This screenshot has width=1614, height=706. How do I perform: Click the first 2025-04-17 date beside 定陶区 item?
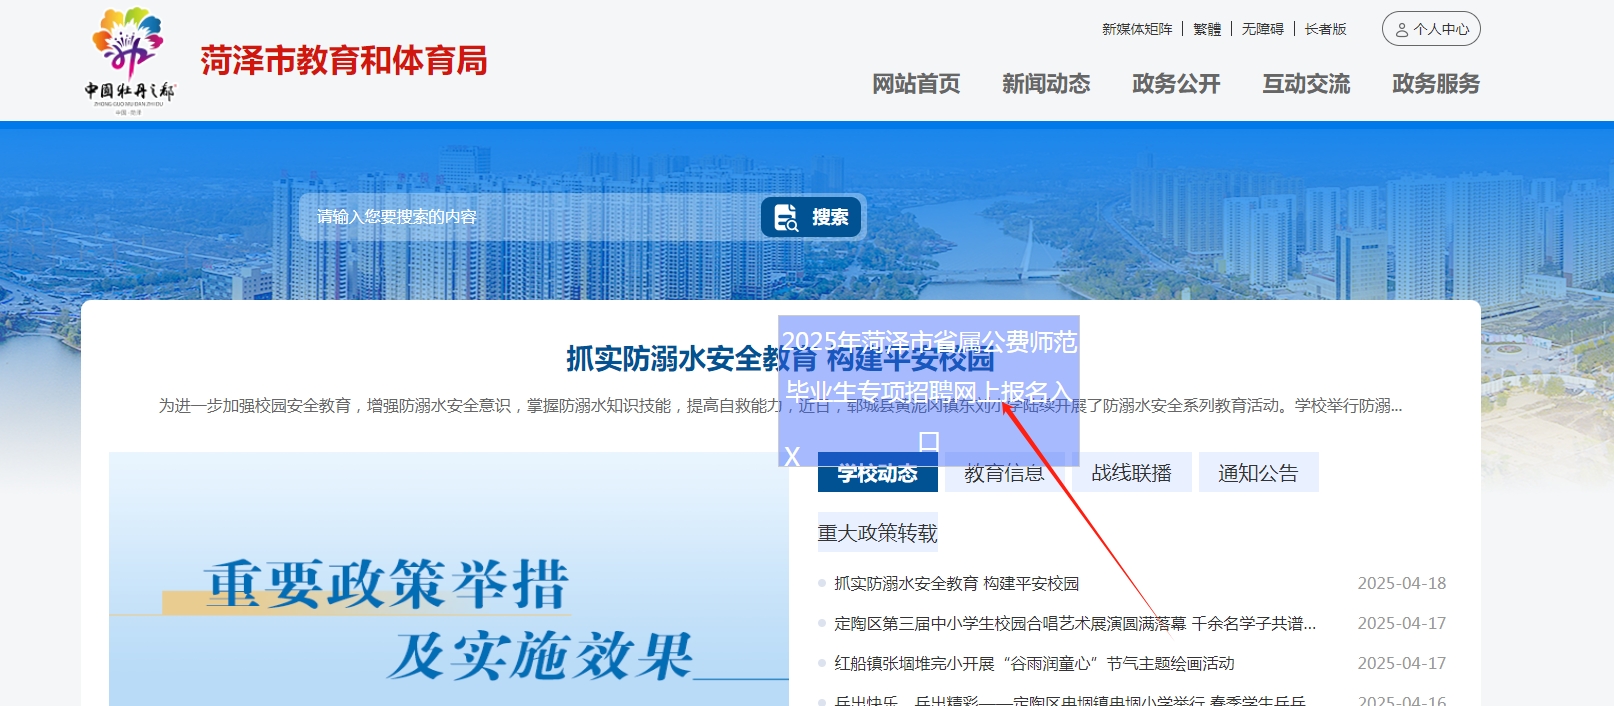1402,623
